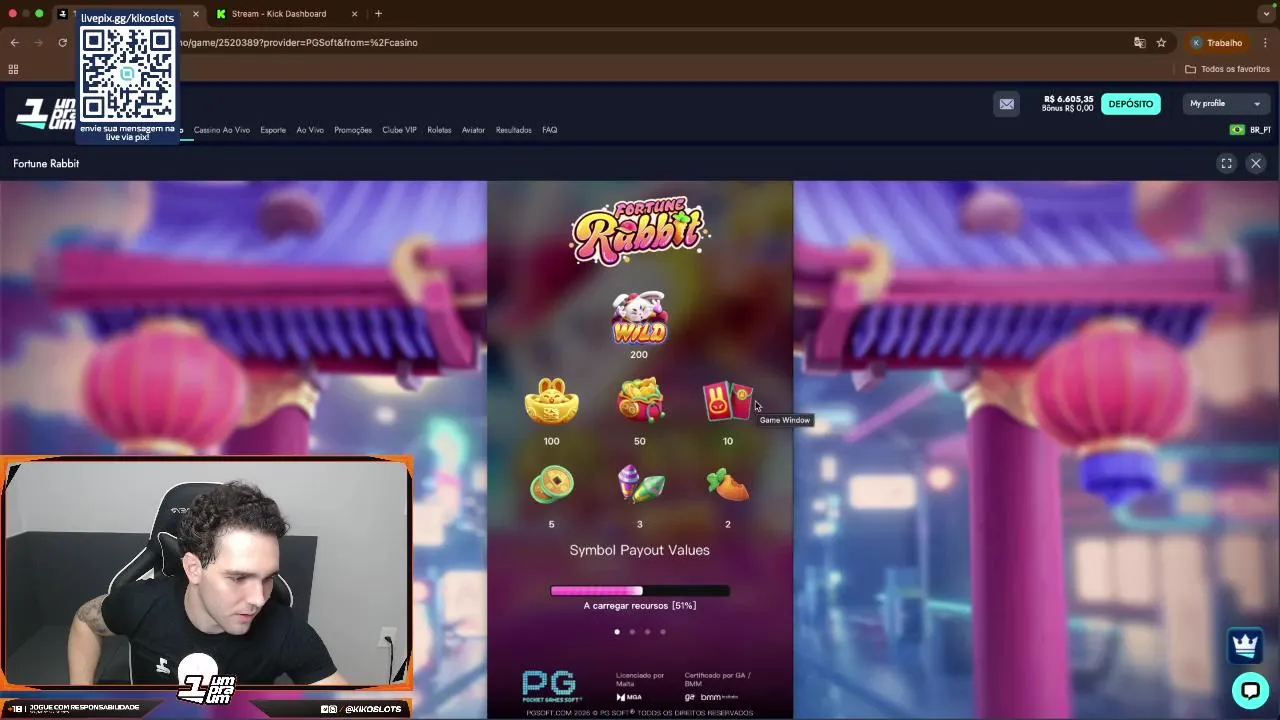Open the Chrome three-dot menu
Screen dimensions: 1280x720
click(x=1265, y=43)
